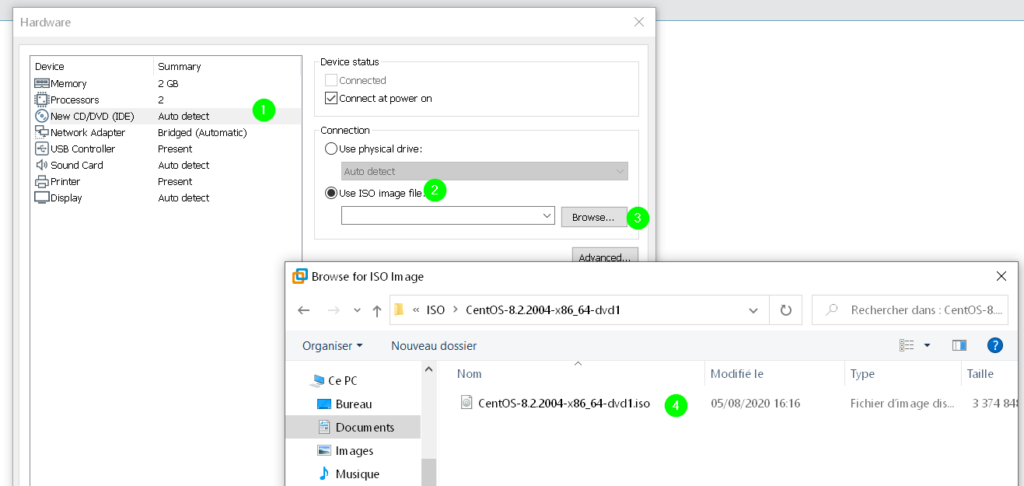Select Use ISO image file option
Image resolution: width=1024 pixels, height=486 pixels.
tap(332, 193)
